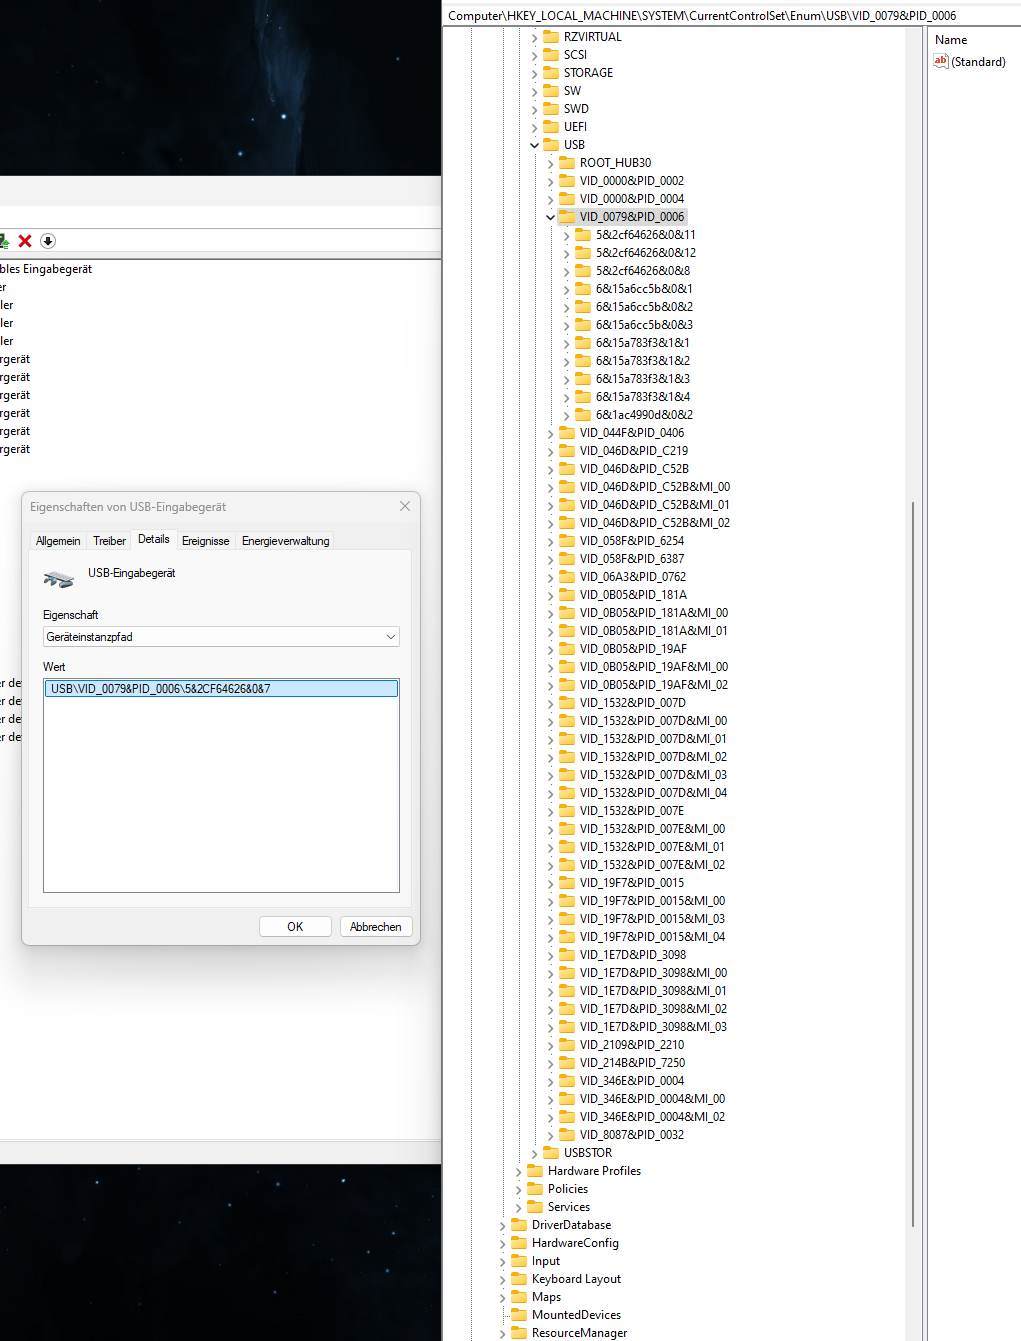This screenshot has width=1021, height=1341.
Task: Click the USBSTOR folder icon
Action: tap(552, 1152)
